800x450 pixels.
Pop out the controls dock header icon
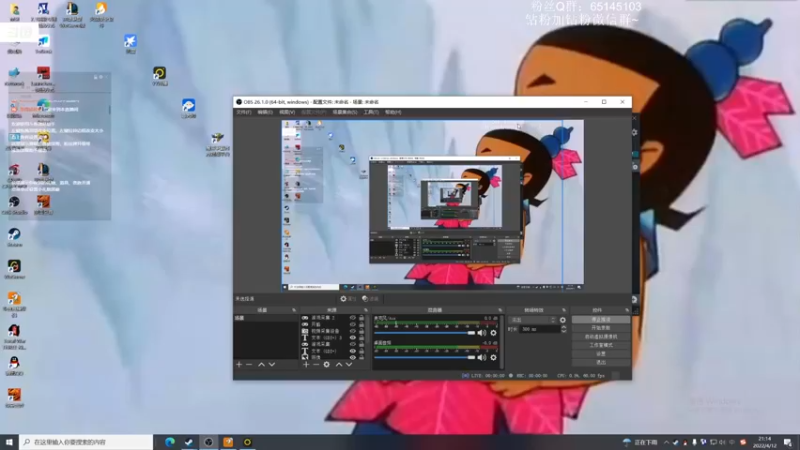[627, 310]
